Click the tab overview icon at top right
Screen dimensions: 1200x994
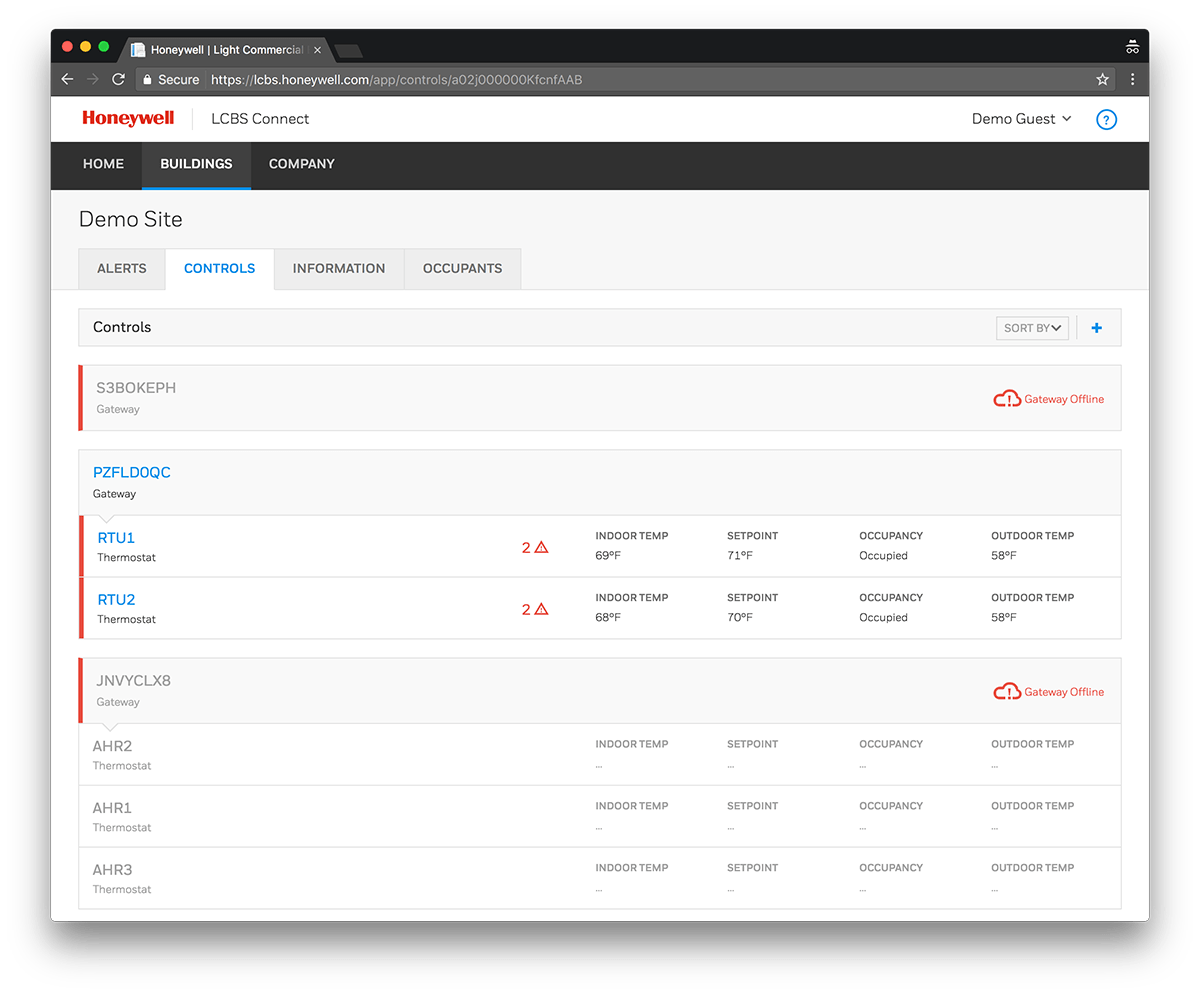tap(1132, 46)
